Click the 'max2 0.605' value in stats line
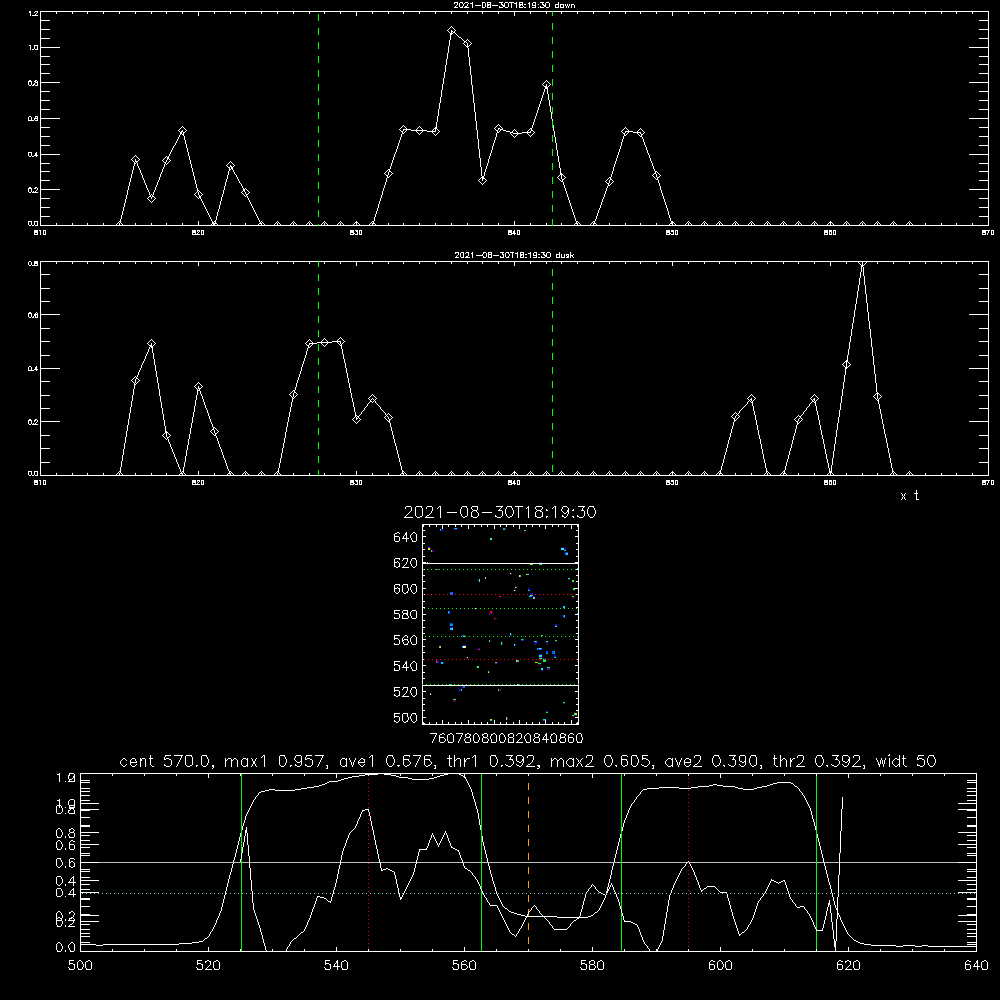 tap(601, 761)
